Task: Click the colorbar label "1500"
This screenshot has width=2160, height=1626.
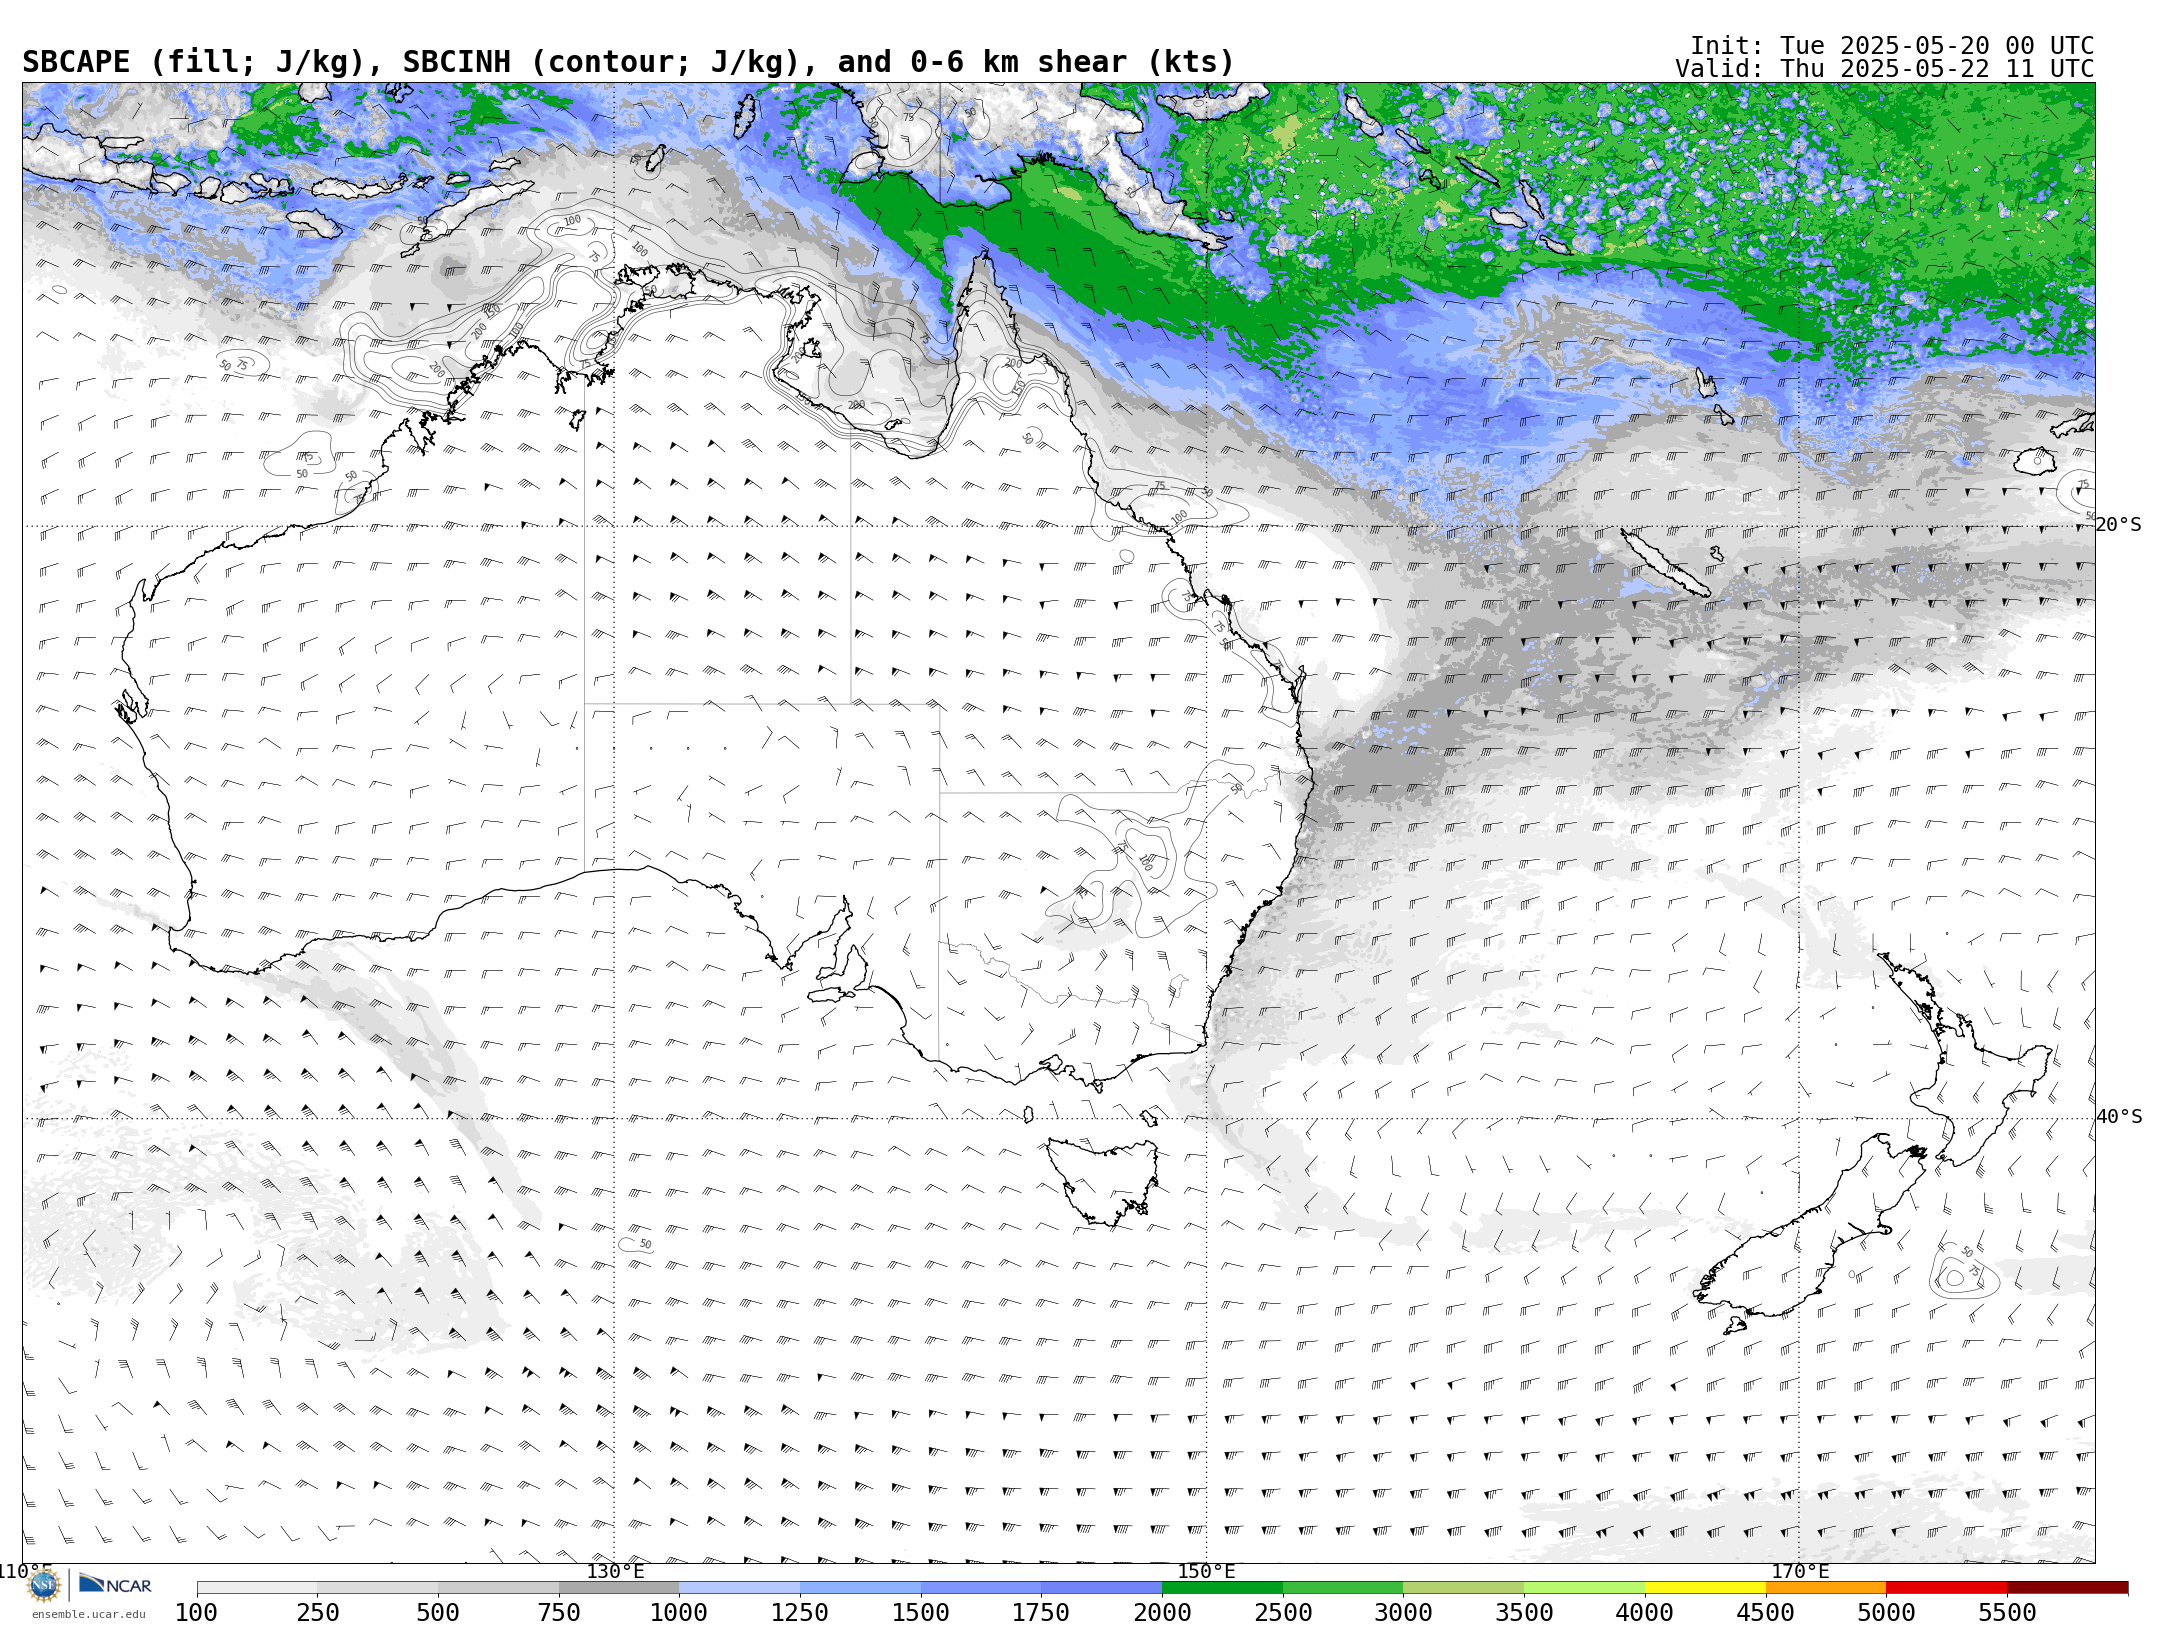Action: [921, 1613]
